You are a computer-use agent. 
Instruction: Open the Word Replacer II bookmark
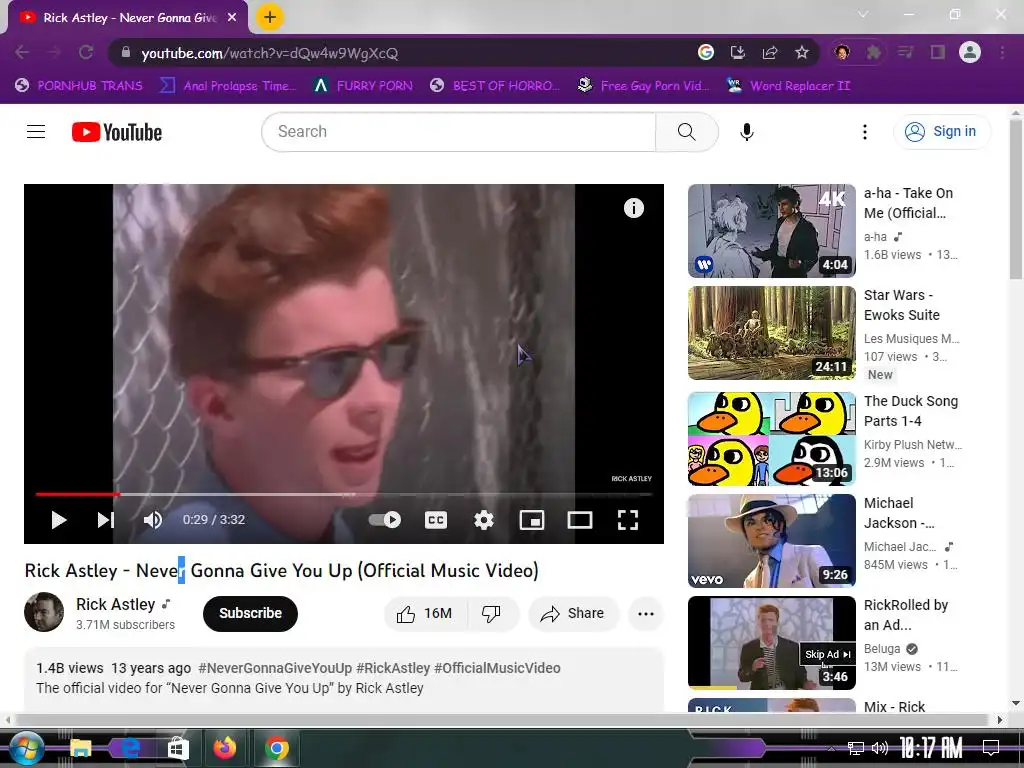(788, 86)
